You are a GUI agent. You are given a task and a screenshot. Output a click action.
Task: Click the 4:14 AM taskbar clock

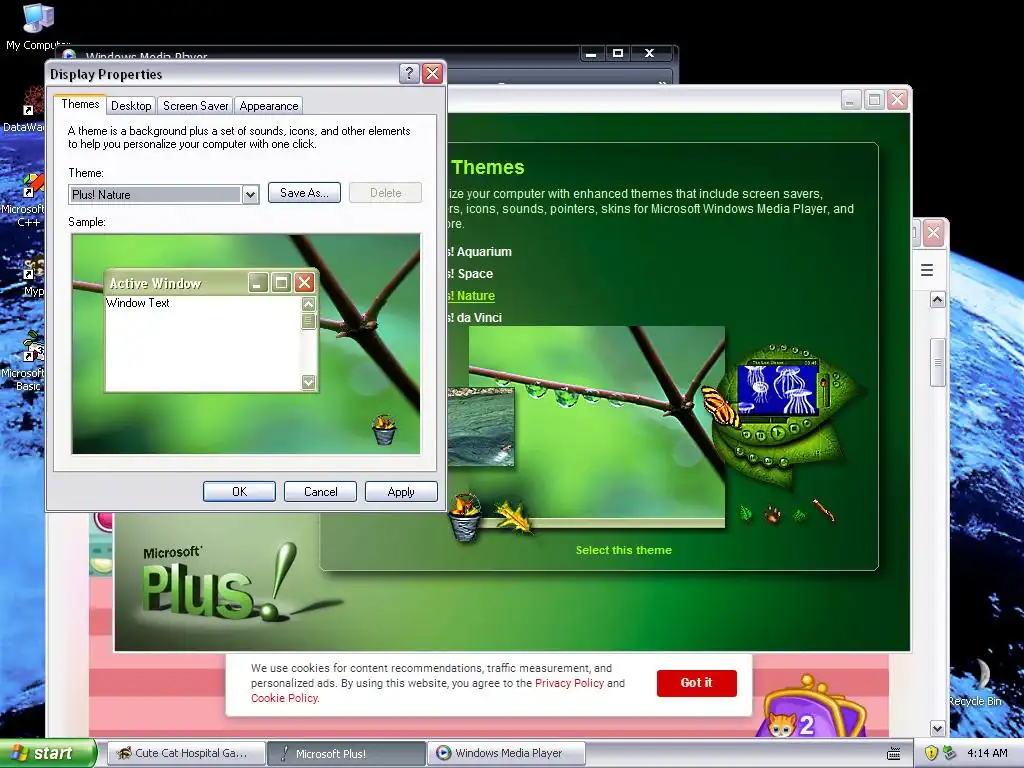coord(987,753)
